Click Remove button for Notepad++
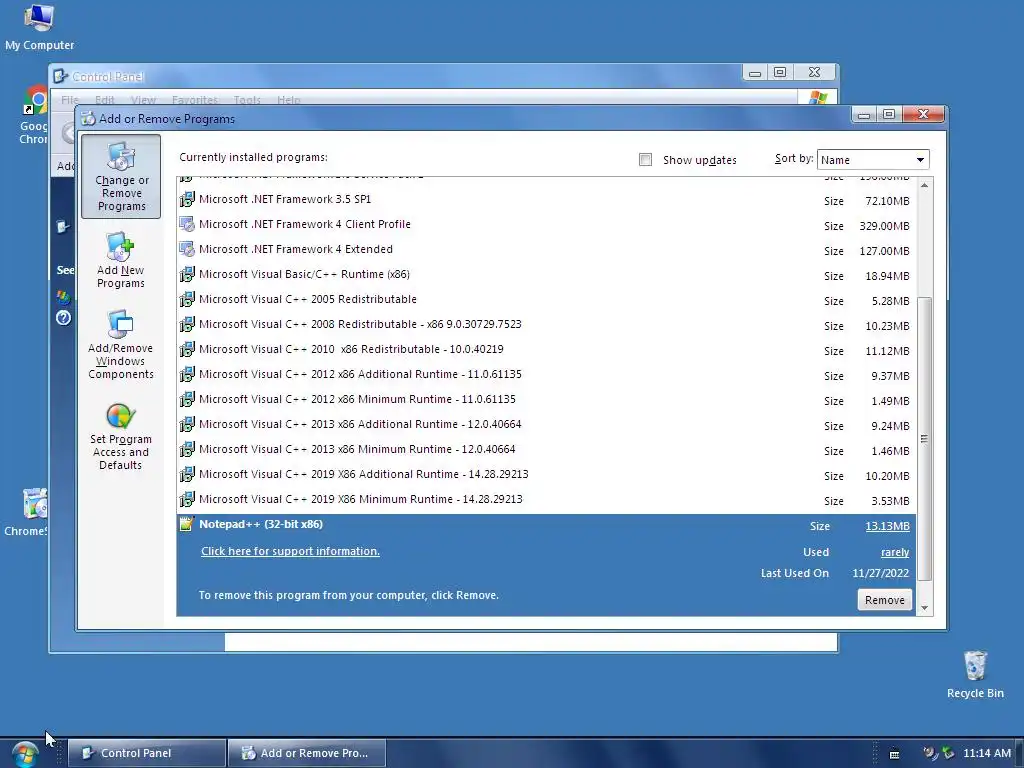This screenshot has height=768, width=1024. tap(884, 600)
